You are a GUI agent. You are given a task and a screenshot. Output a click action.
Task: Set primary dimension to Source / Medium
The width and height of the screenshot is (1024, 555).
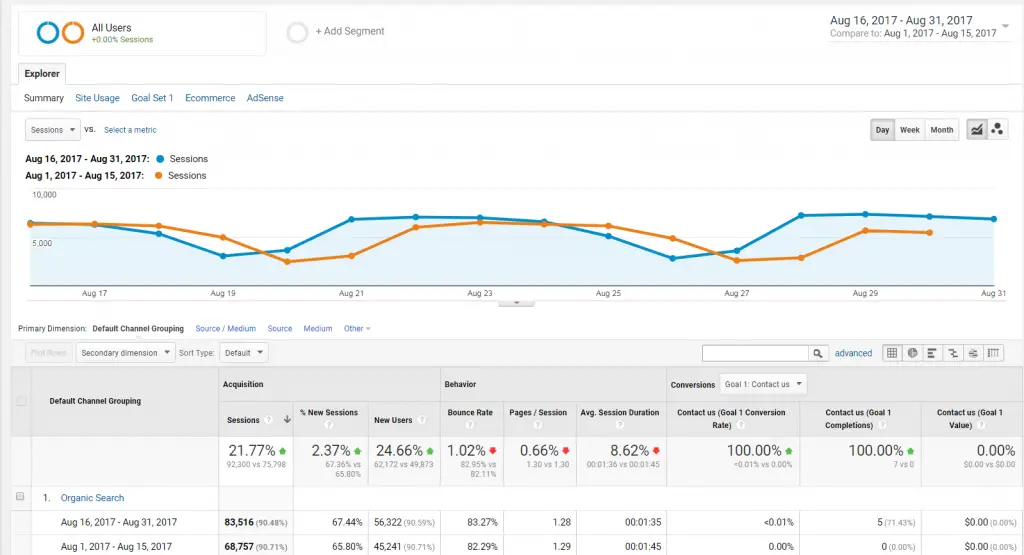(225, 328)
